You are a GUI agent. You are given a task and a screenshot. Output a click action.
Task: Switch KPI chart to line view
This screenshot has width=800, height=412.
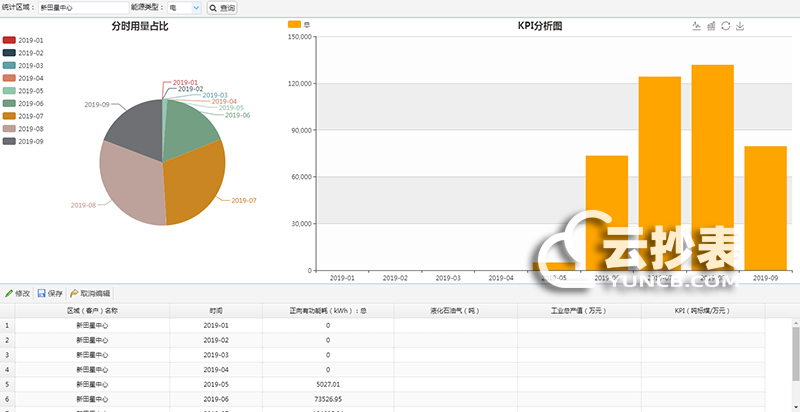point(696,26)
